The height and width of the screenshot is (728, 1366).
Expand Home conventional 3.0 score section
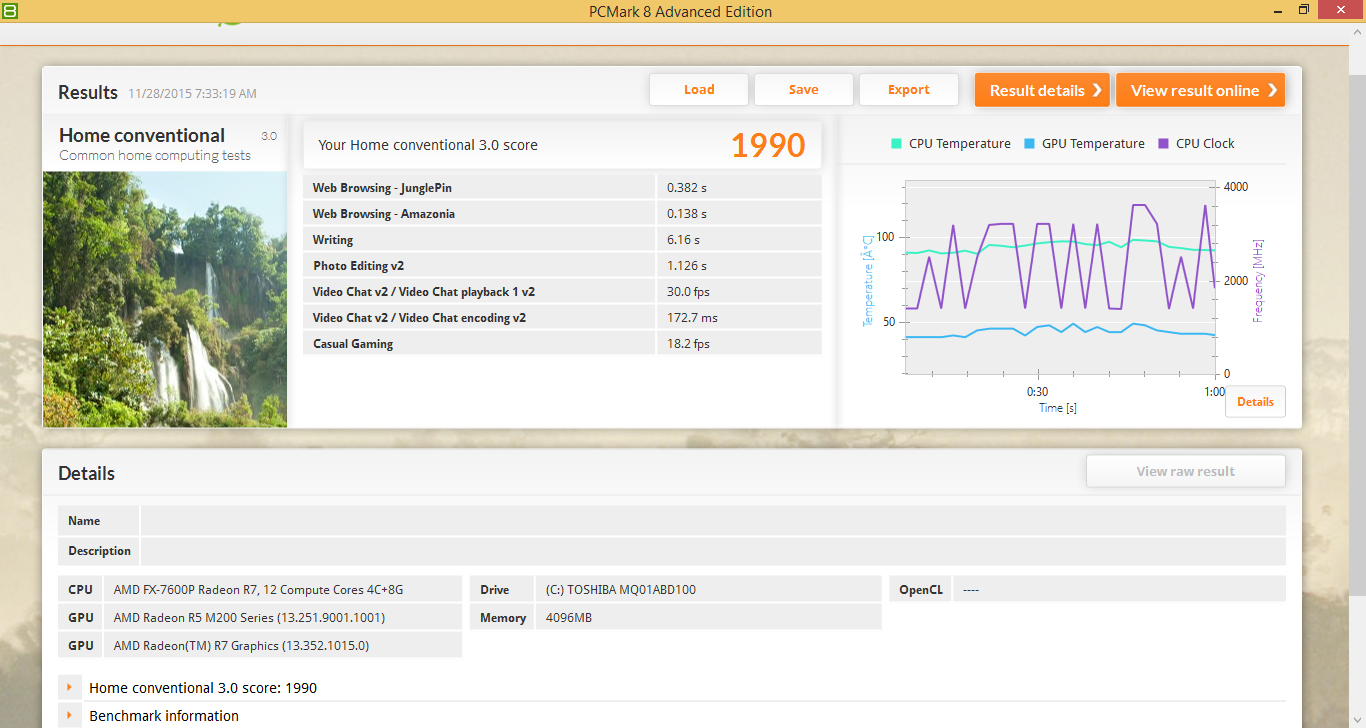point(69,688)
